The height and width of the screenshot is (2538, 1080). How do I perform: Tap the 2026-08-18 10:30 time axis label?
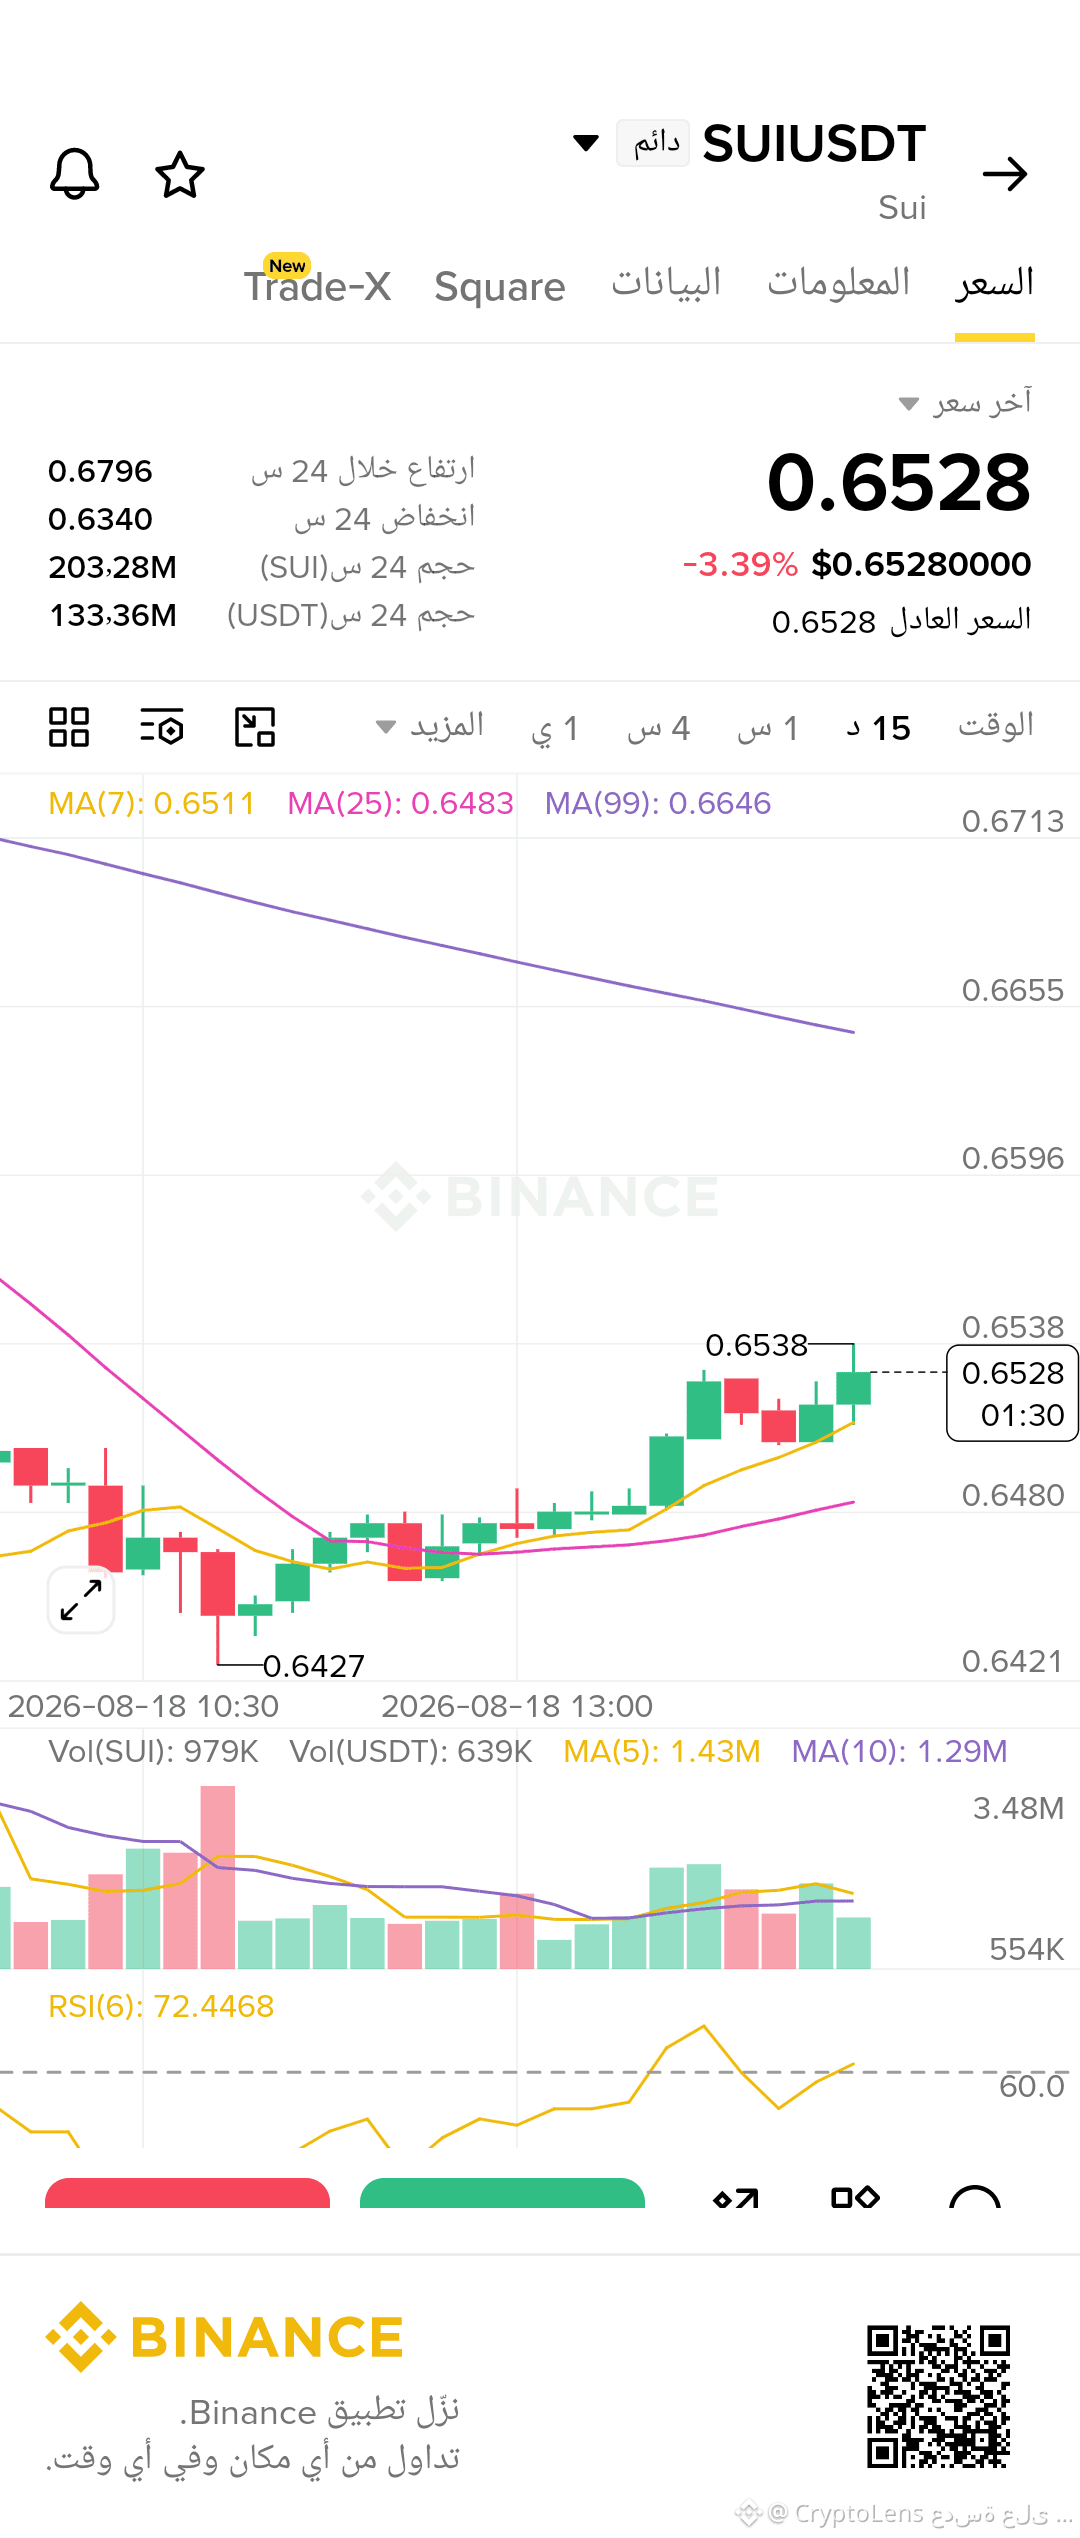pyautogui.click(x=143, y=1706)
